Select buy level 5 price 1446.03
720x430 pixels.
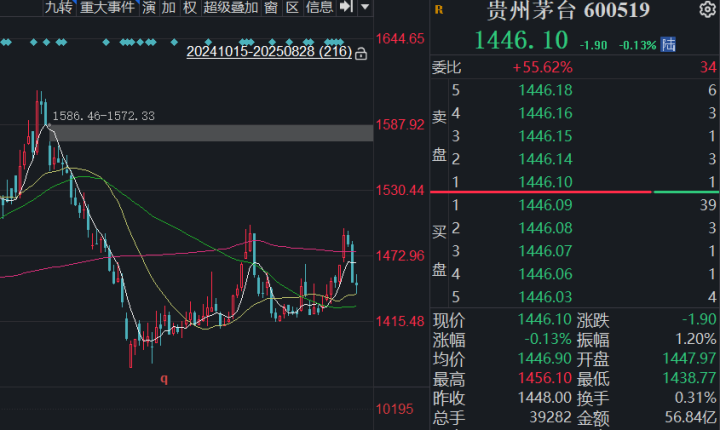point(545,297)
